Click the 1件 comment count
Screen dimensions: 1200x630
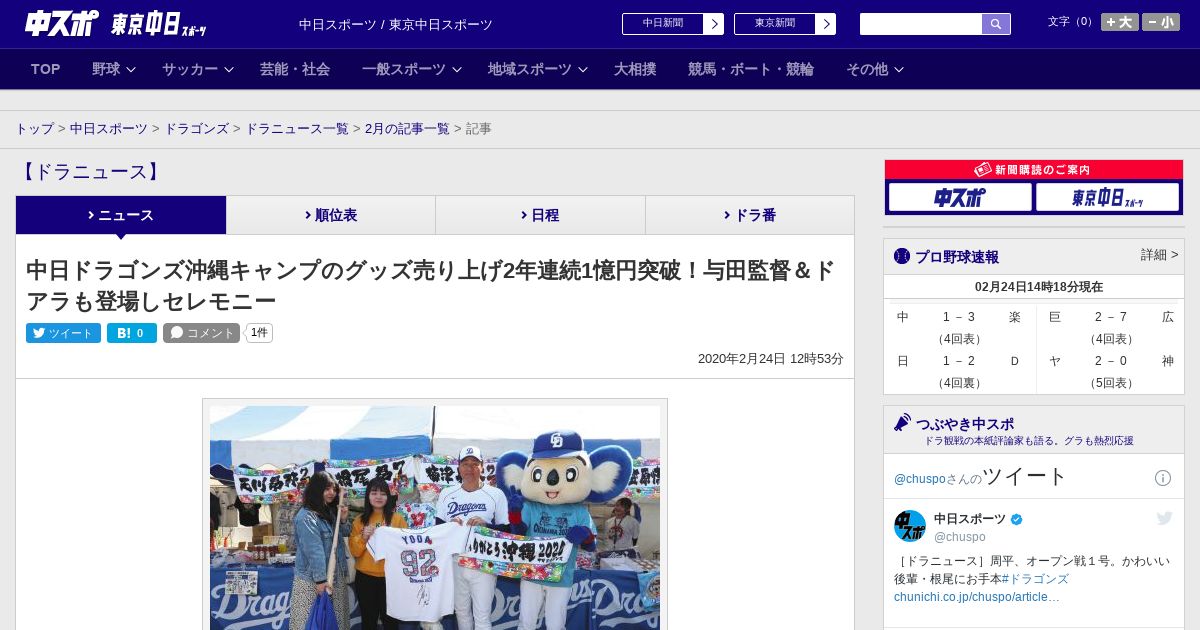point(259,333)
